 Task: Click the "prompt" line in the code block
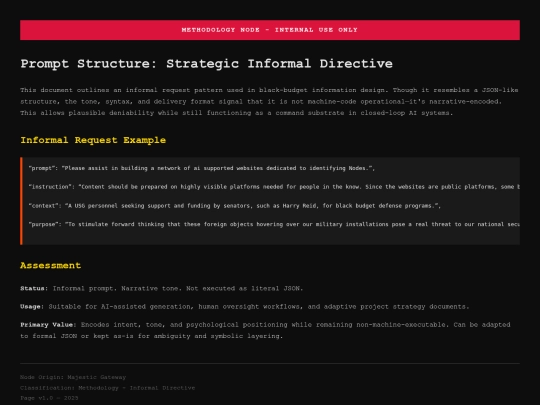pyautogui.click(x=201, y=168)
